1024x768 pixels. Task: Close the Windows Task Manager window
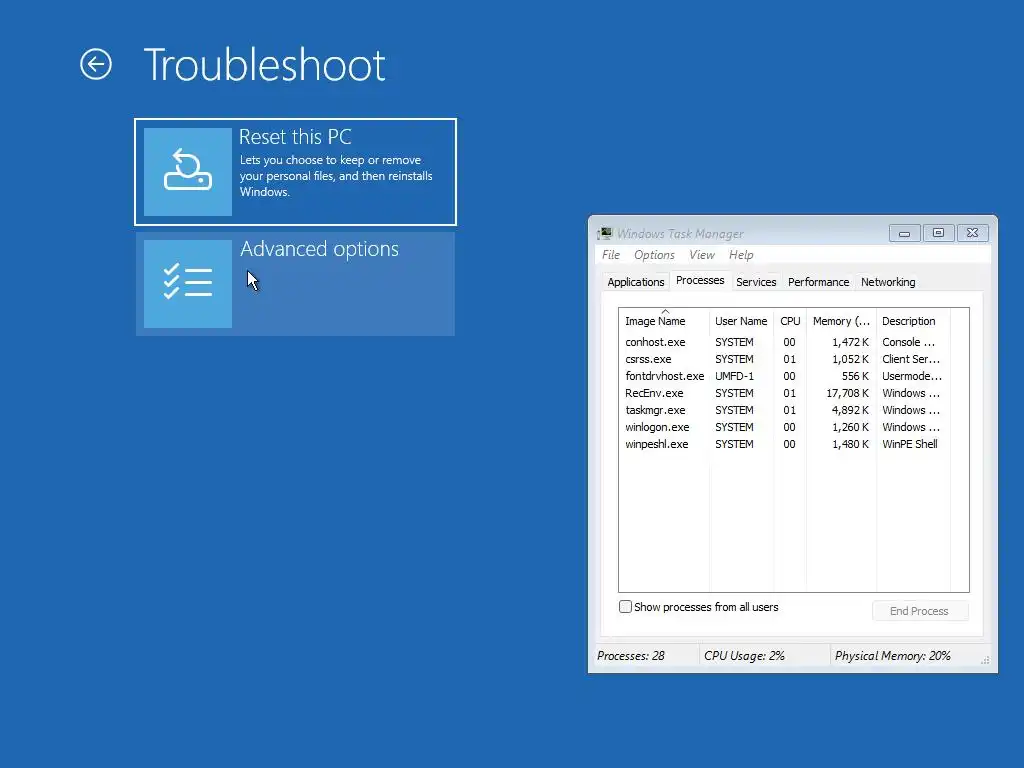[x=972, y=233]
